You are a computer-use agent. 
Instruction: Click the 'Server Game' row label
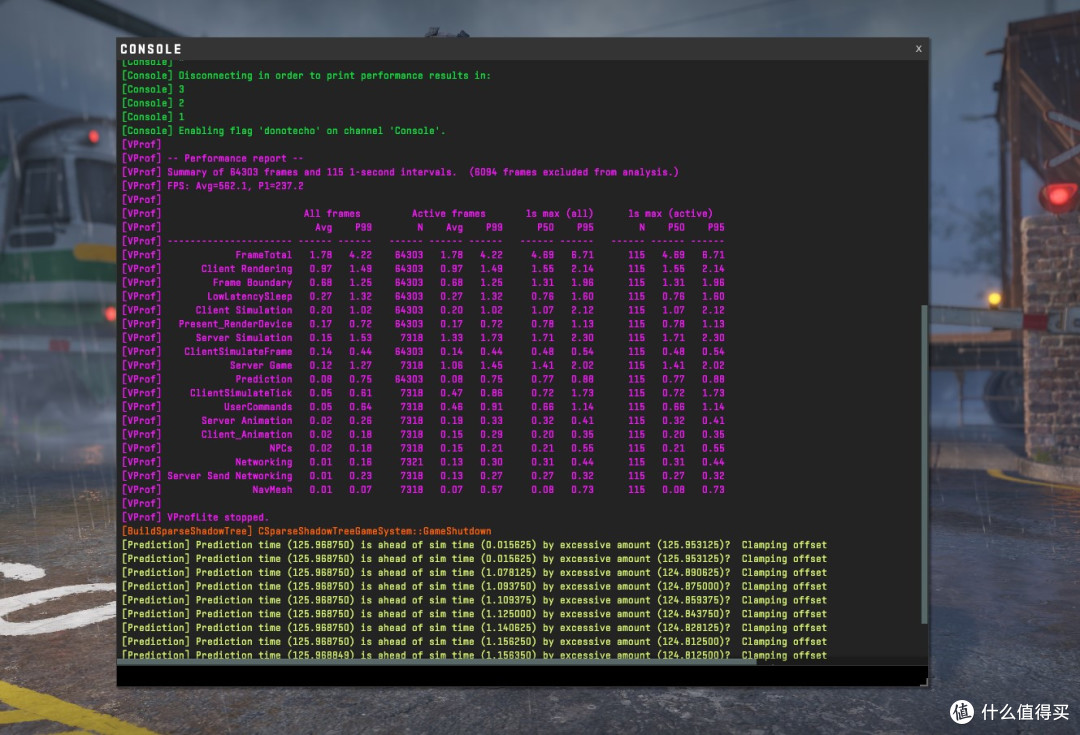(x=261, y=365)
